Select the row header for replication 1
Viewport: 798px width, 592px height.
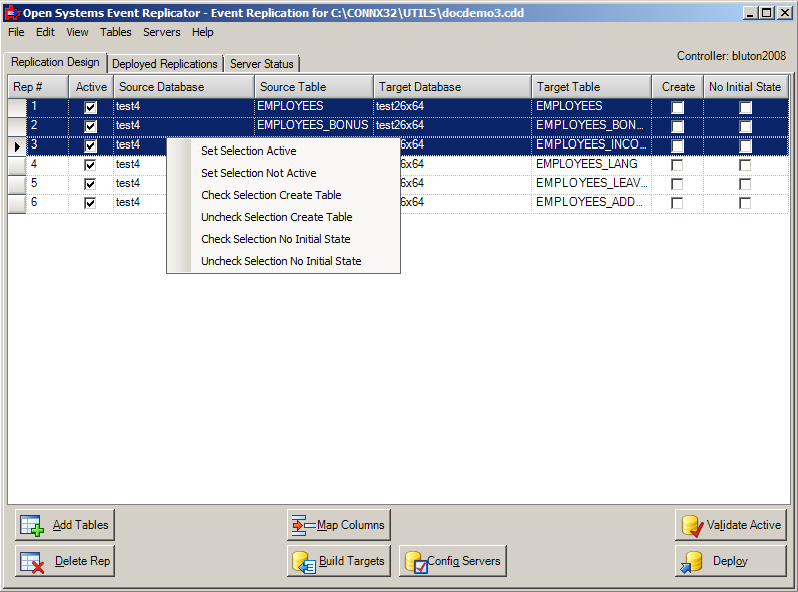click(x=17, y=107)
